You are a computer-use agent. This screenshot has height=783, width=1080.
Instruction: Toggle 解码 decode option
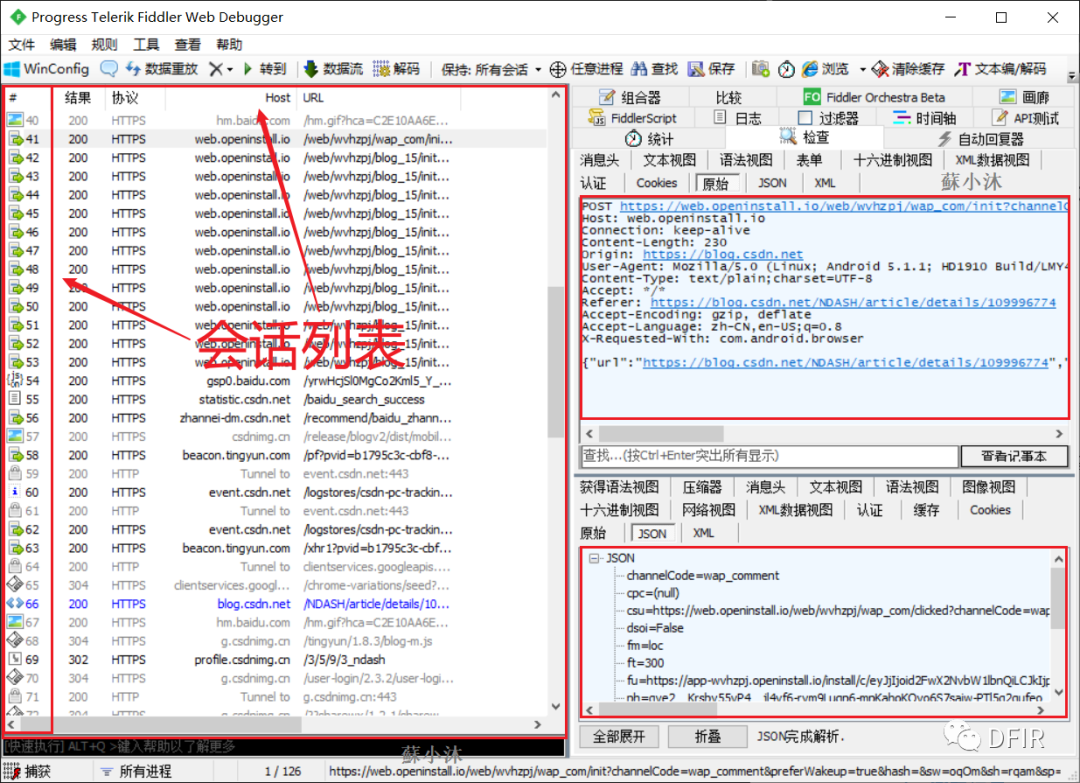(x=396, y=69)
